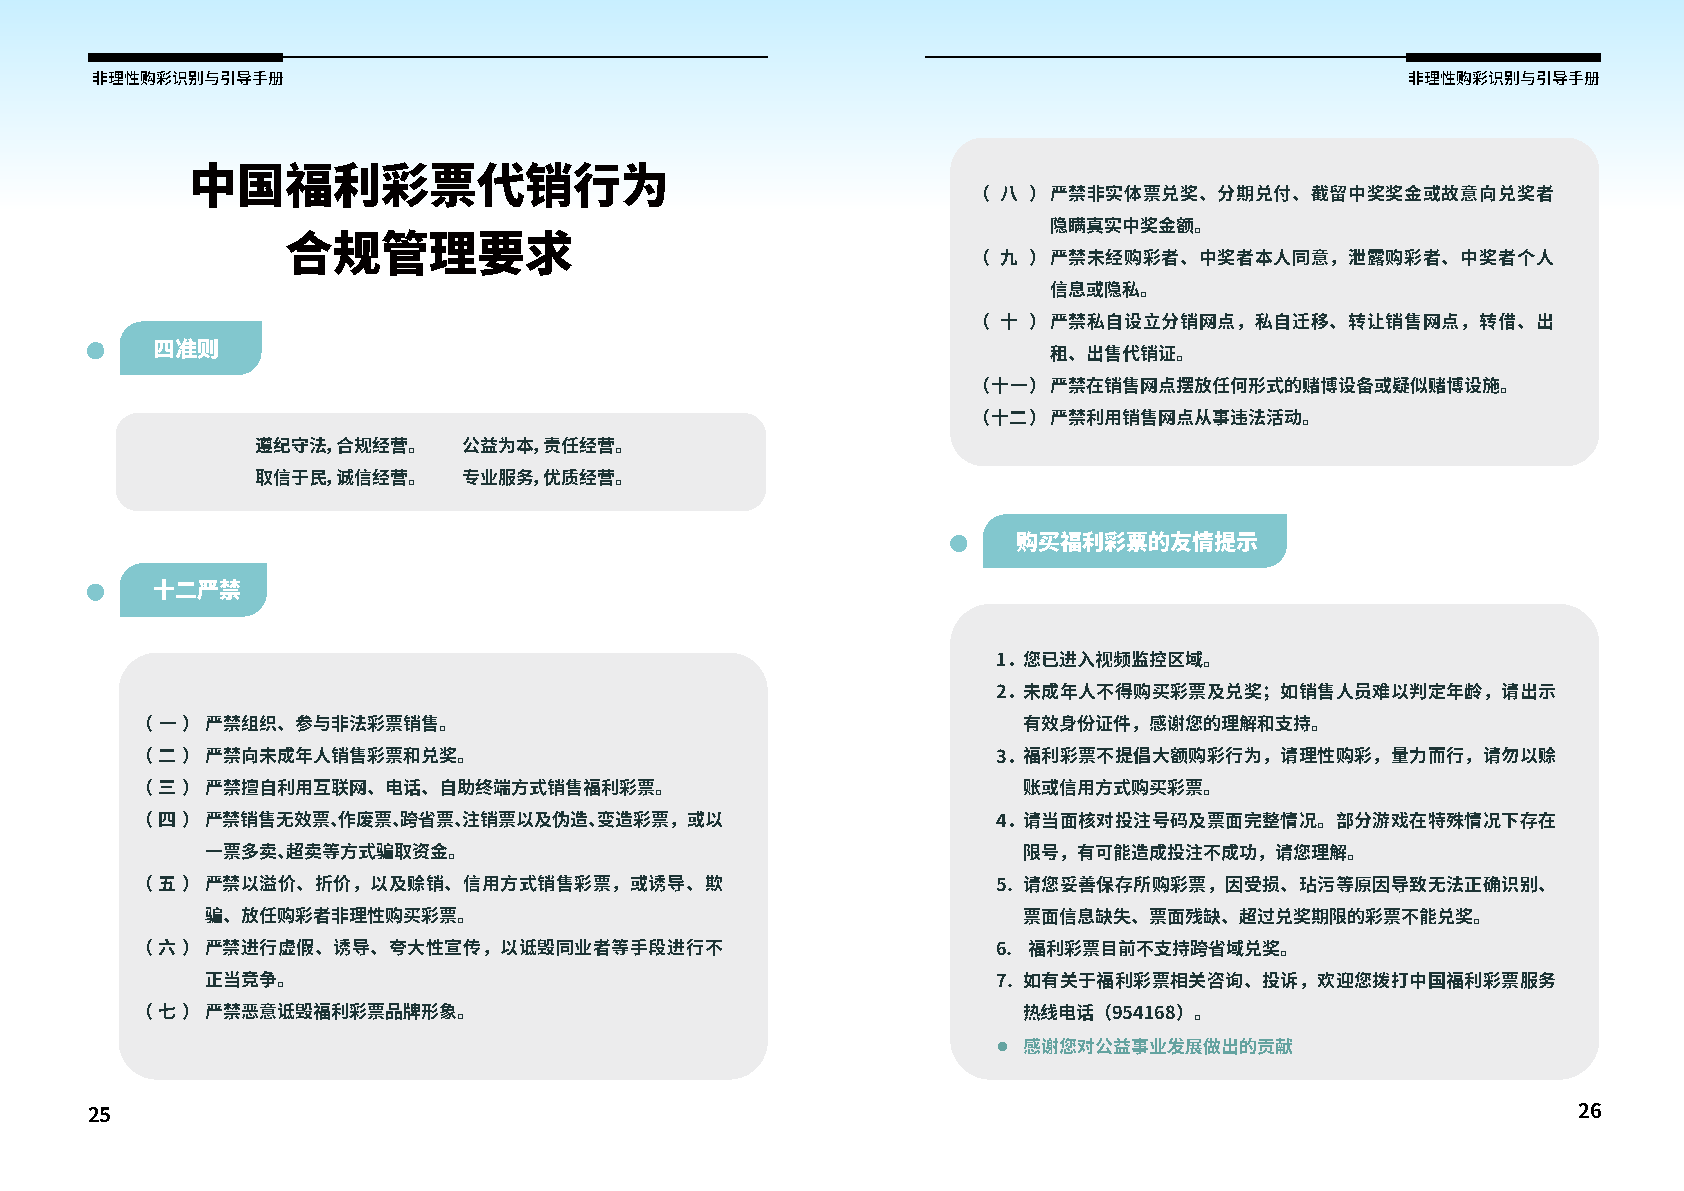Click item (三) about 互联网、电话、自助终端 sales
The width and height of the screenshot is (1684, 1191).
tap(404, 787)
